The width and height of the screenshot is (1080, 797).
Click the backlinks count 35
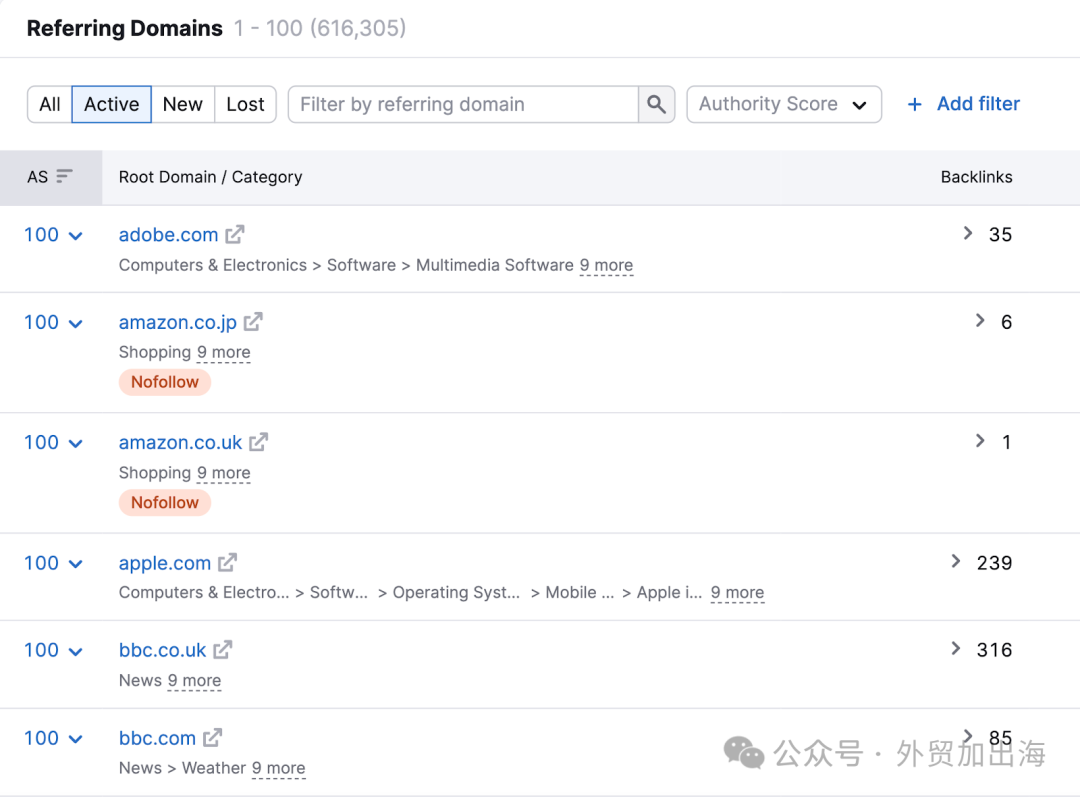click(1001, 235)
